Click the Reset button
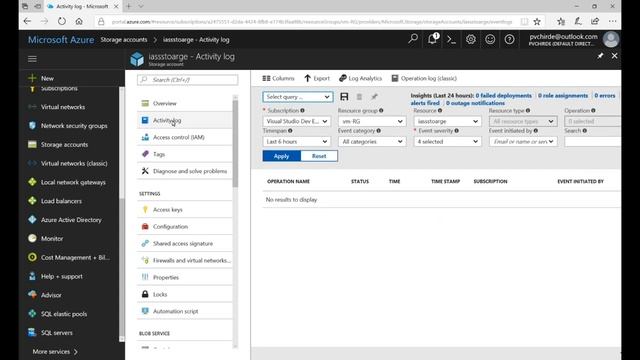 pos(319,156)
